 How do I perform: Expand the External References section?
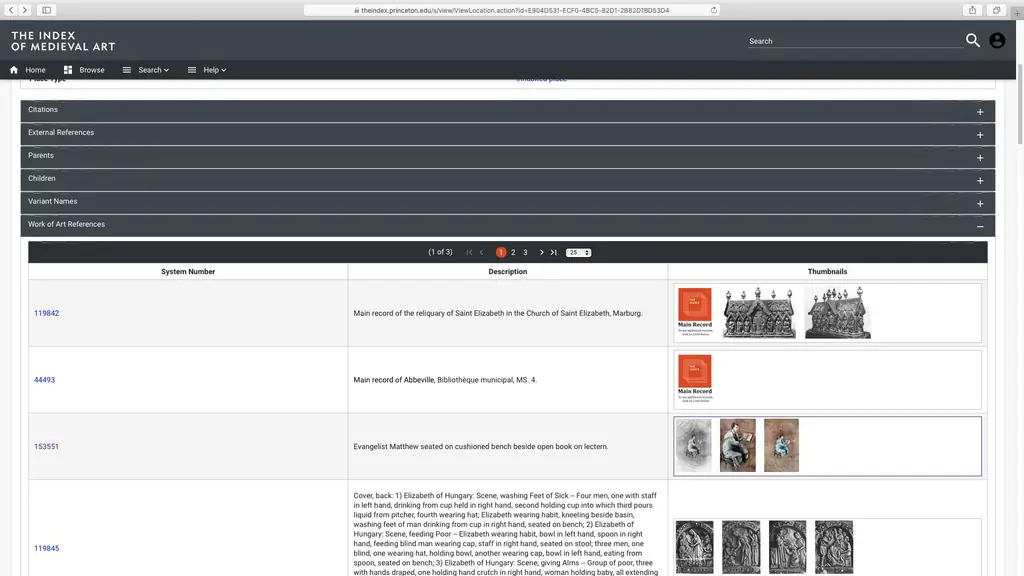click(980, 134)
